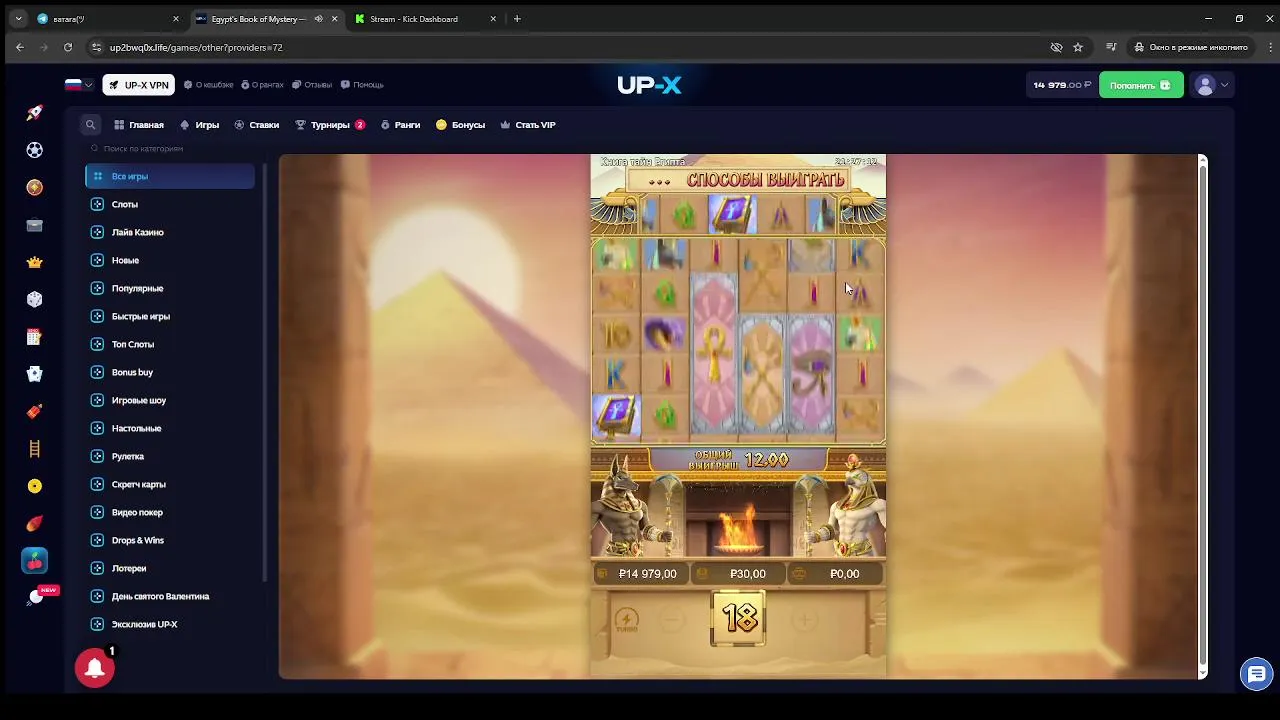Go to the Ранги navigation item

click(x=400, y=125)
